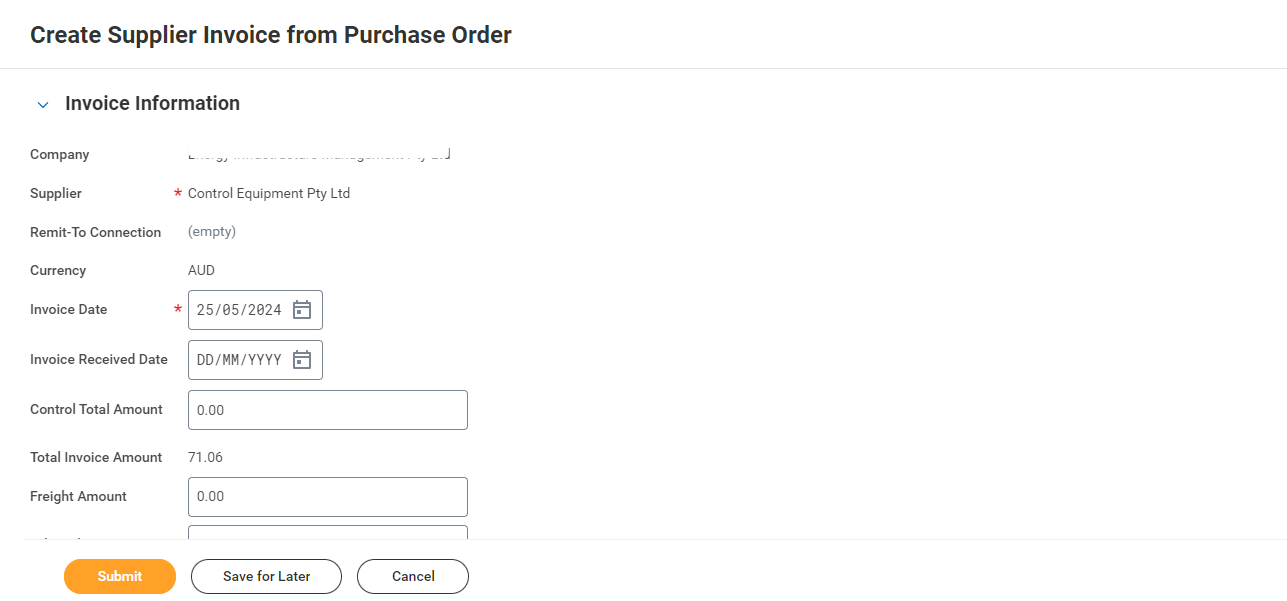Click the Control Total Amount label

click(x=96, y=410)
